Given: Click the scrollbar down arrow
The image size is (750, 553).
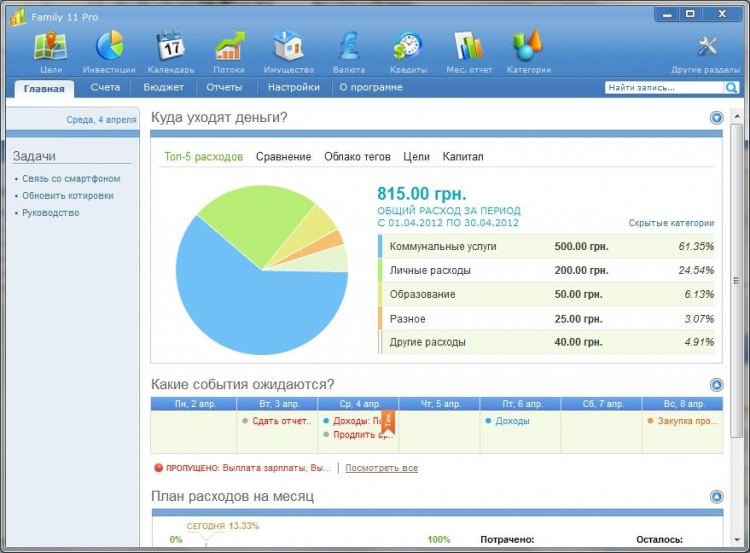Looking at the screenshot, I should pyautogui.click(x=737, y=540).
